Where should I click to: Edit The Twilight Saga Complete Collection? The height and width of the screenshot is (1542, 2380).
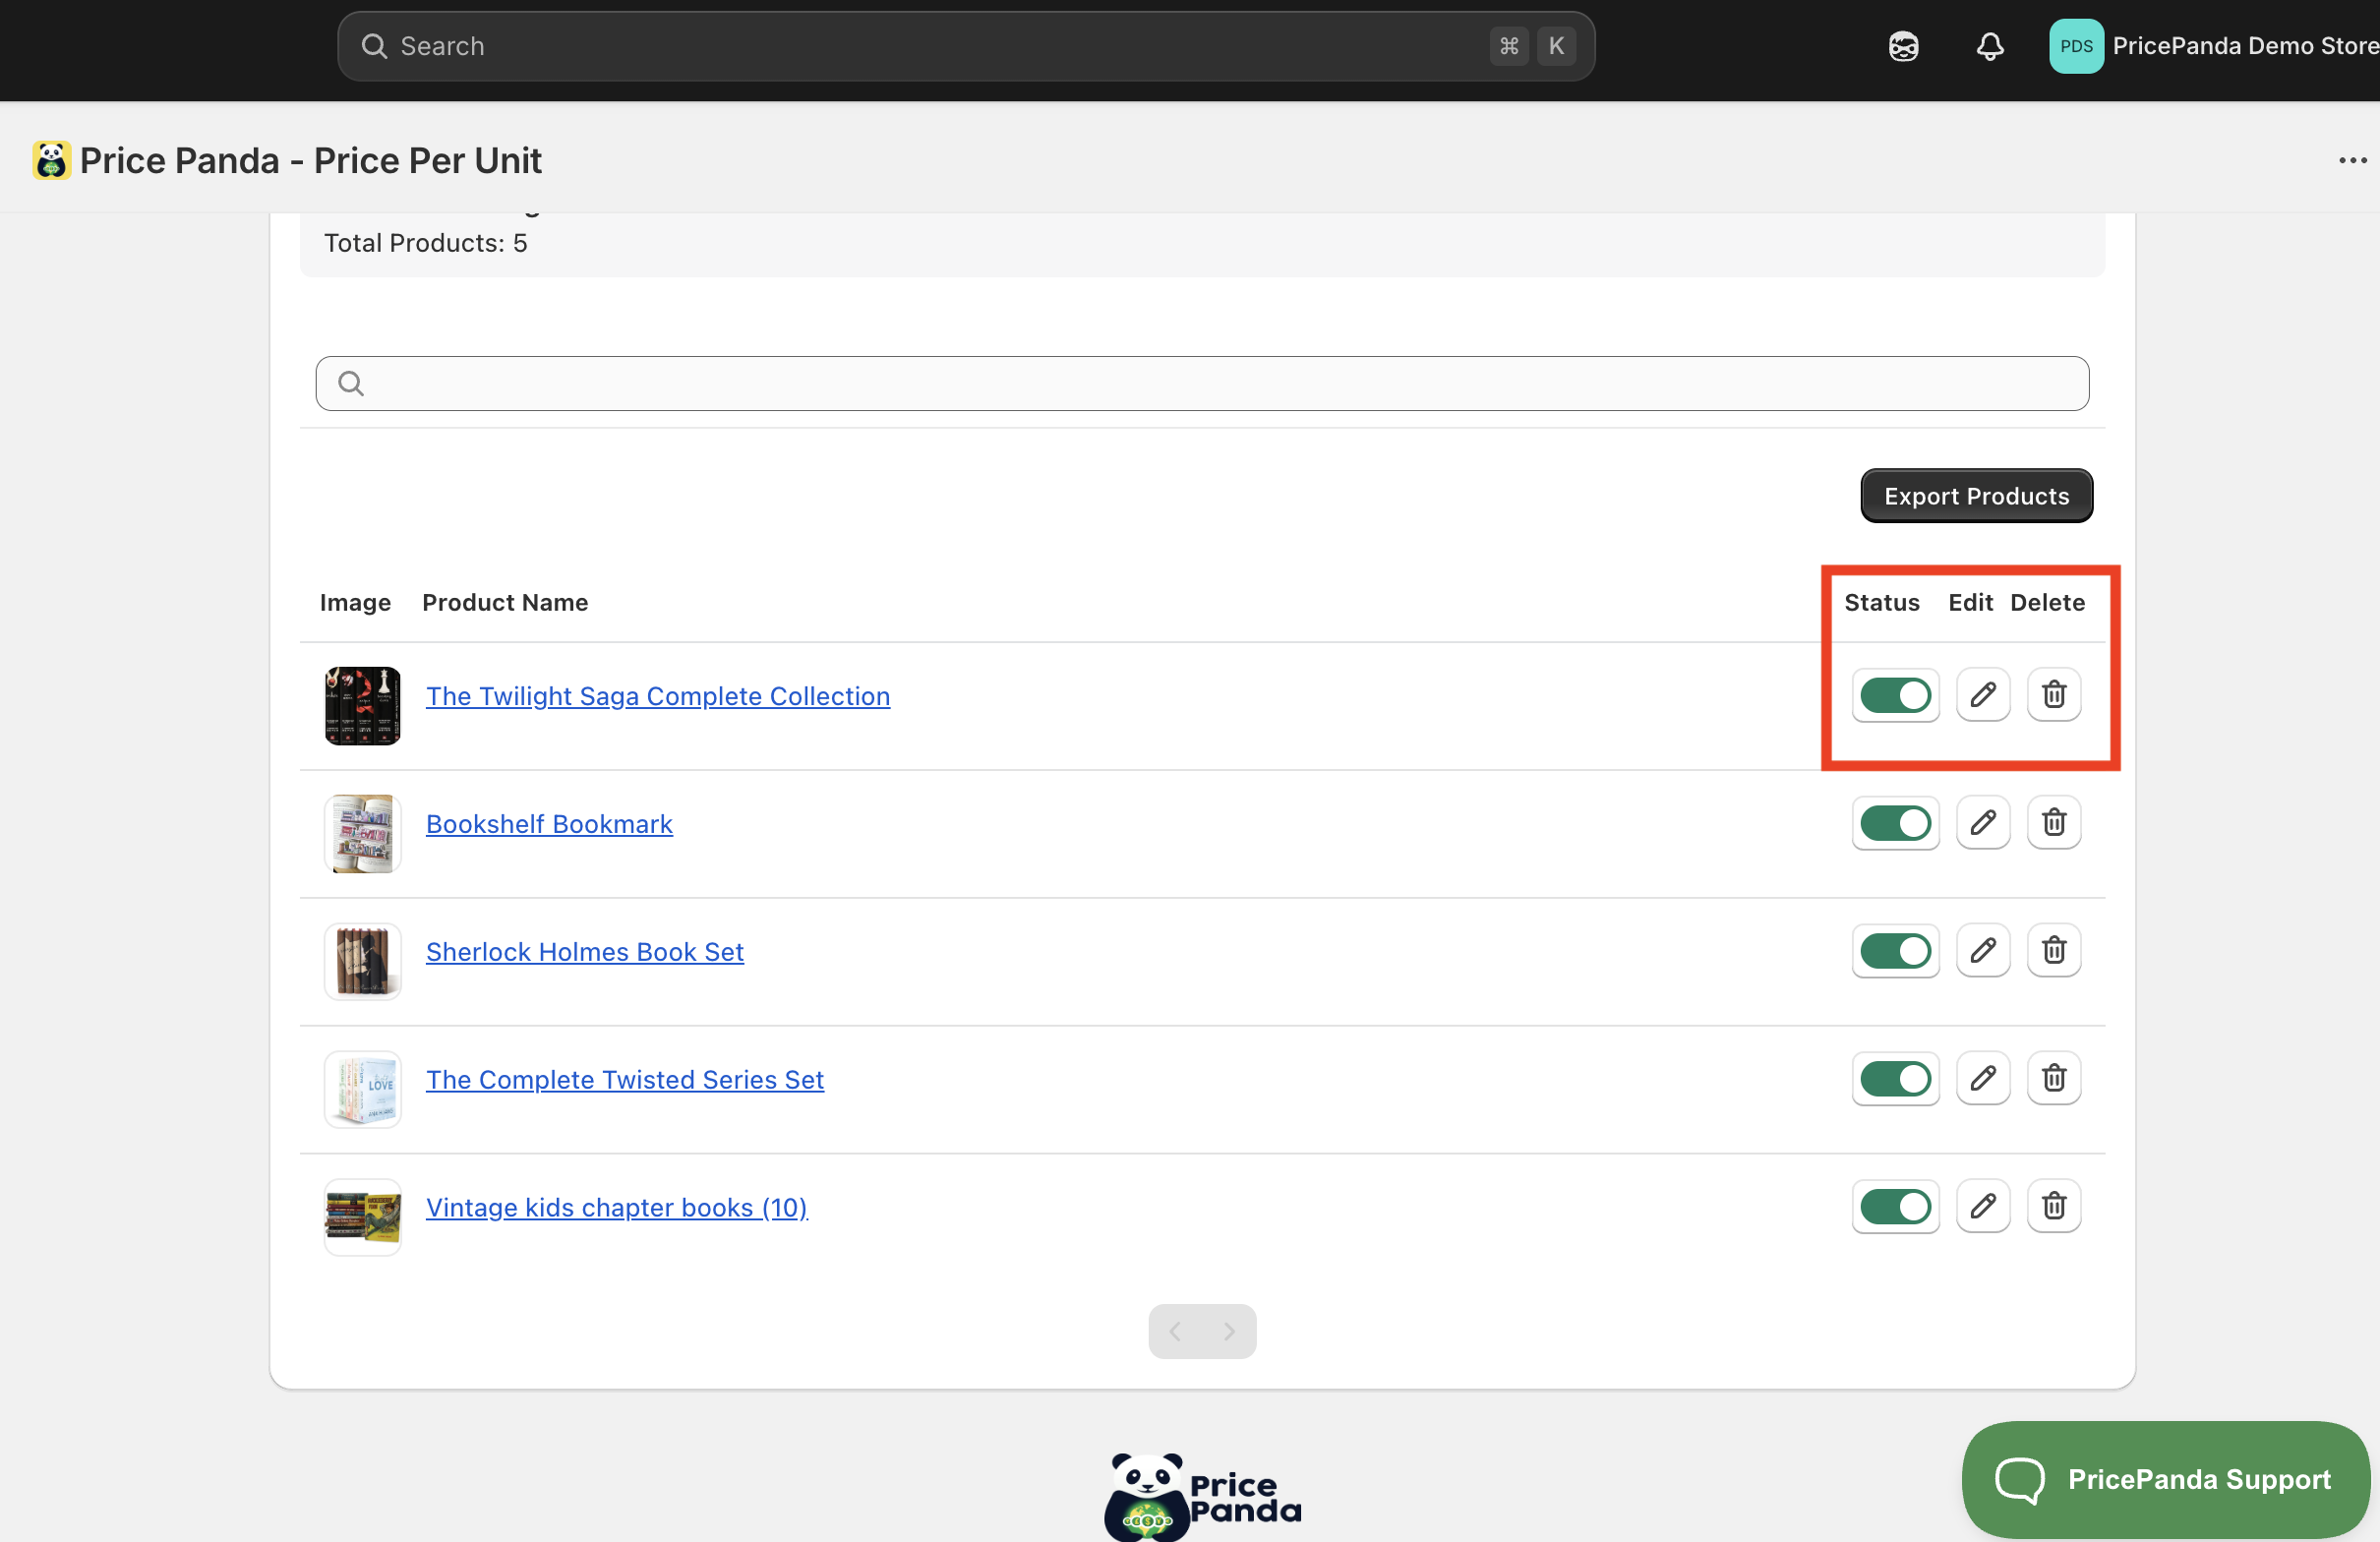[1983, 694]
